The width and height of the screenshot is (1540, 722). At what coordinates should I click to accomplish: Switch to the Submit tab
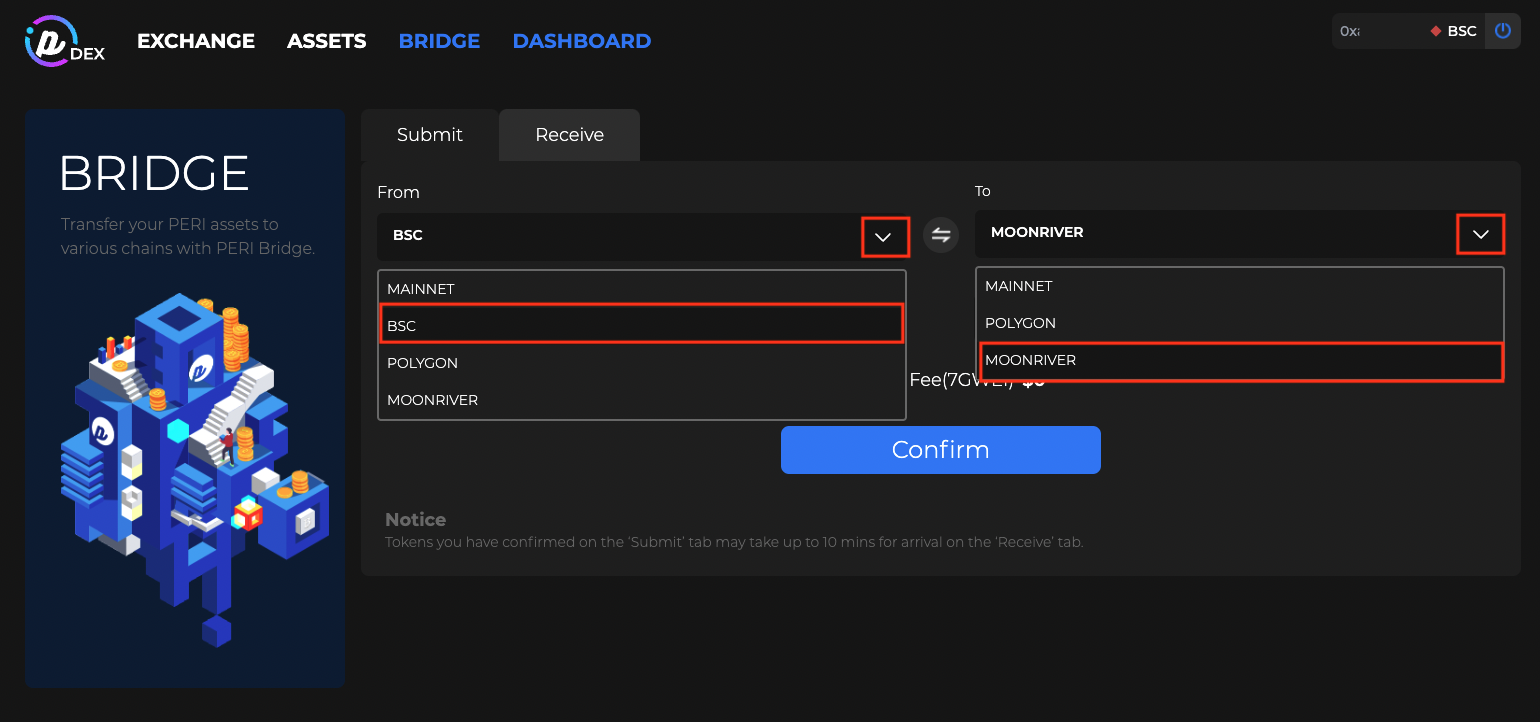click(x=430, y=135)
